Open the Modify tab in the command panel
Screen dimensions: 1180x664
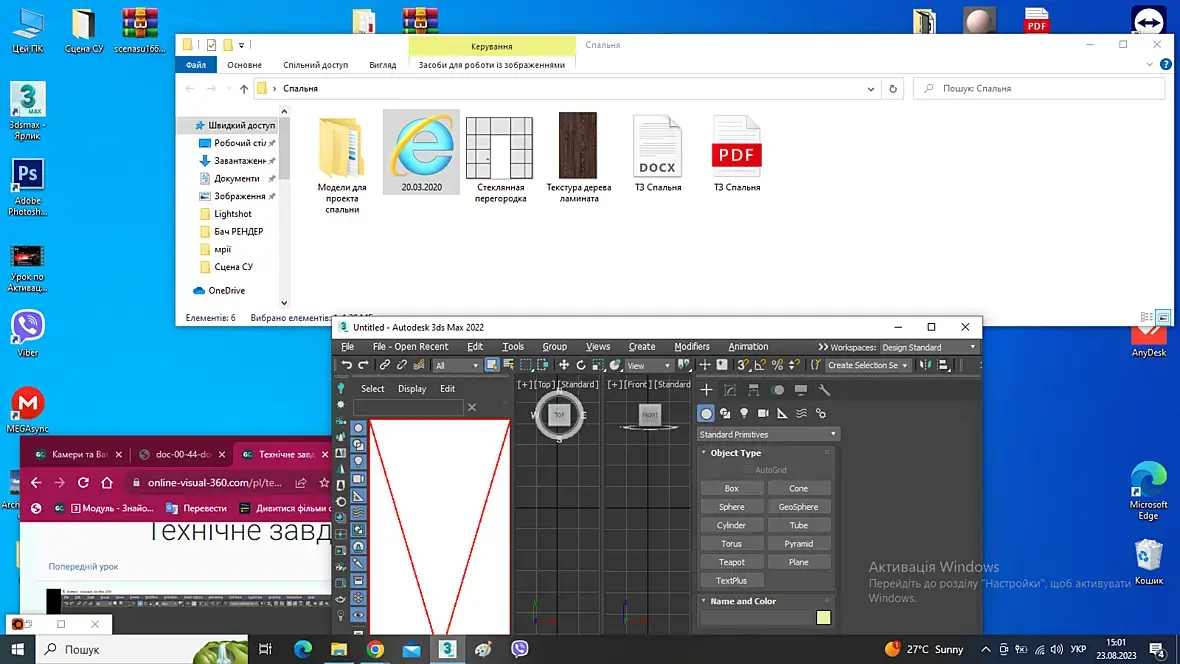tap(730, 390)
